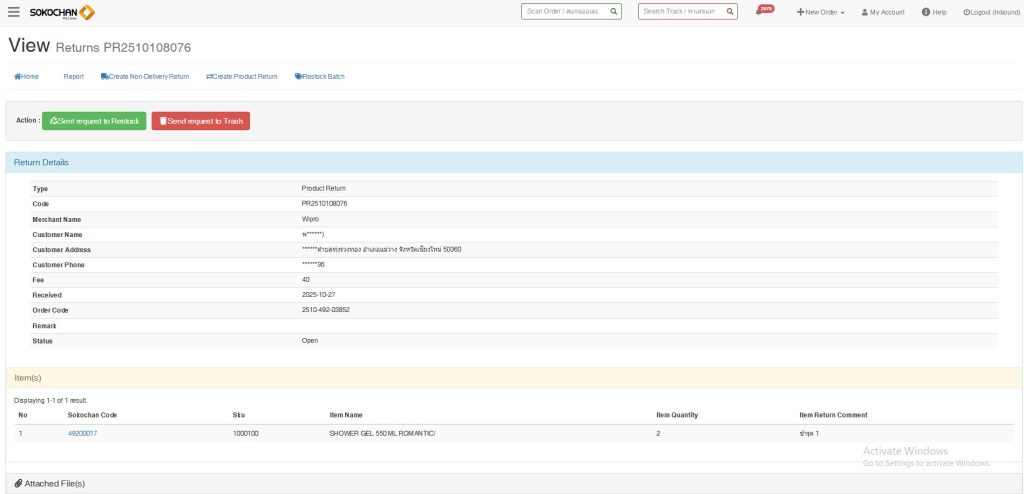Click the Scan Order search magnifier icon
The image size is (1024, 494).
(614, 12)
